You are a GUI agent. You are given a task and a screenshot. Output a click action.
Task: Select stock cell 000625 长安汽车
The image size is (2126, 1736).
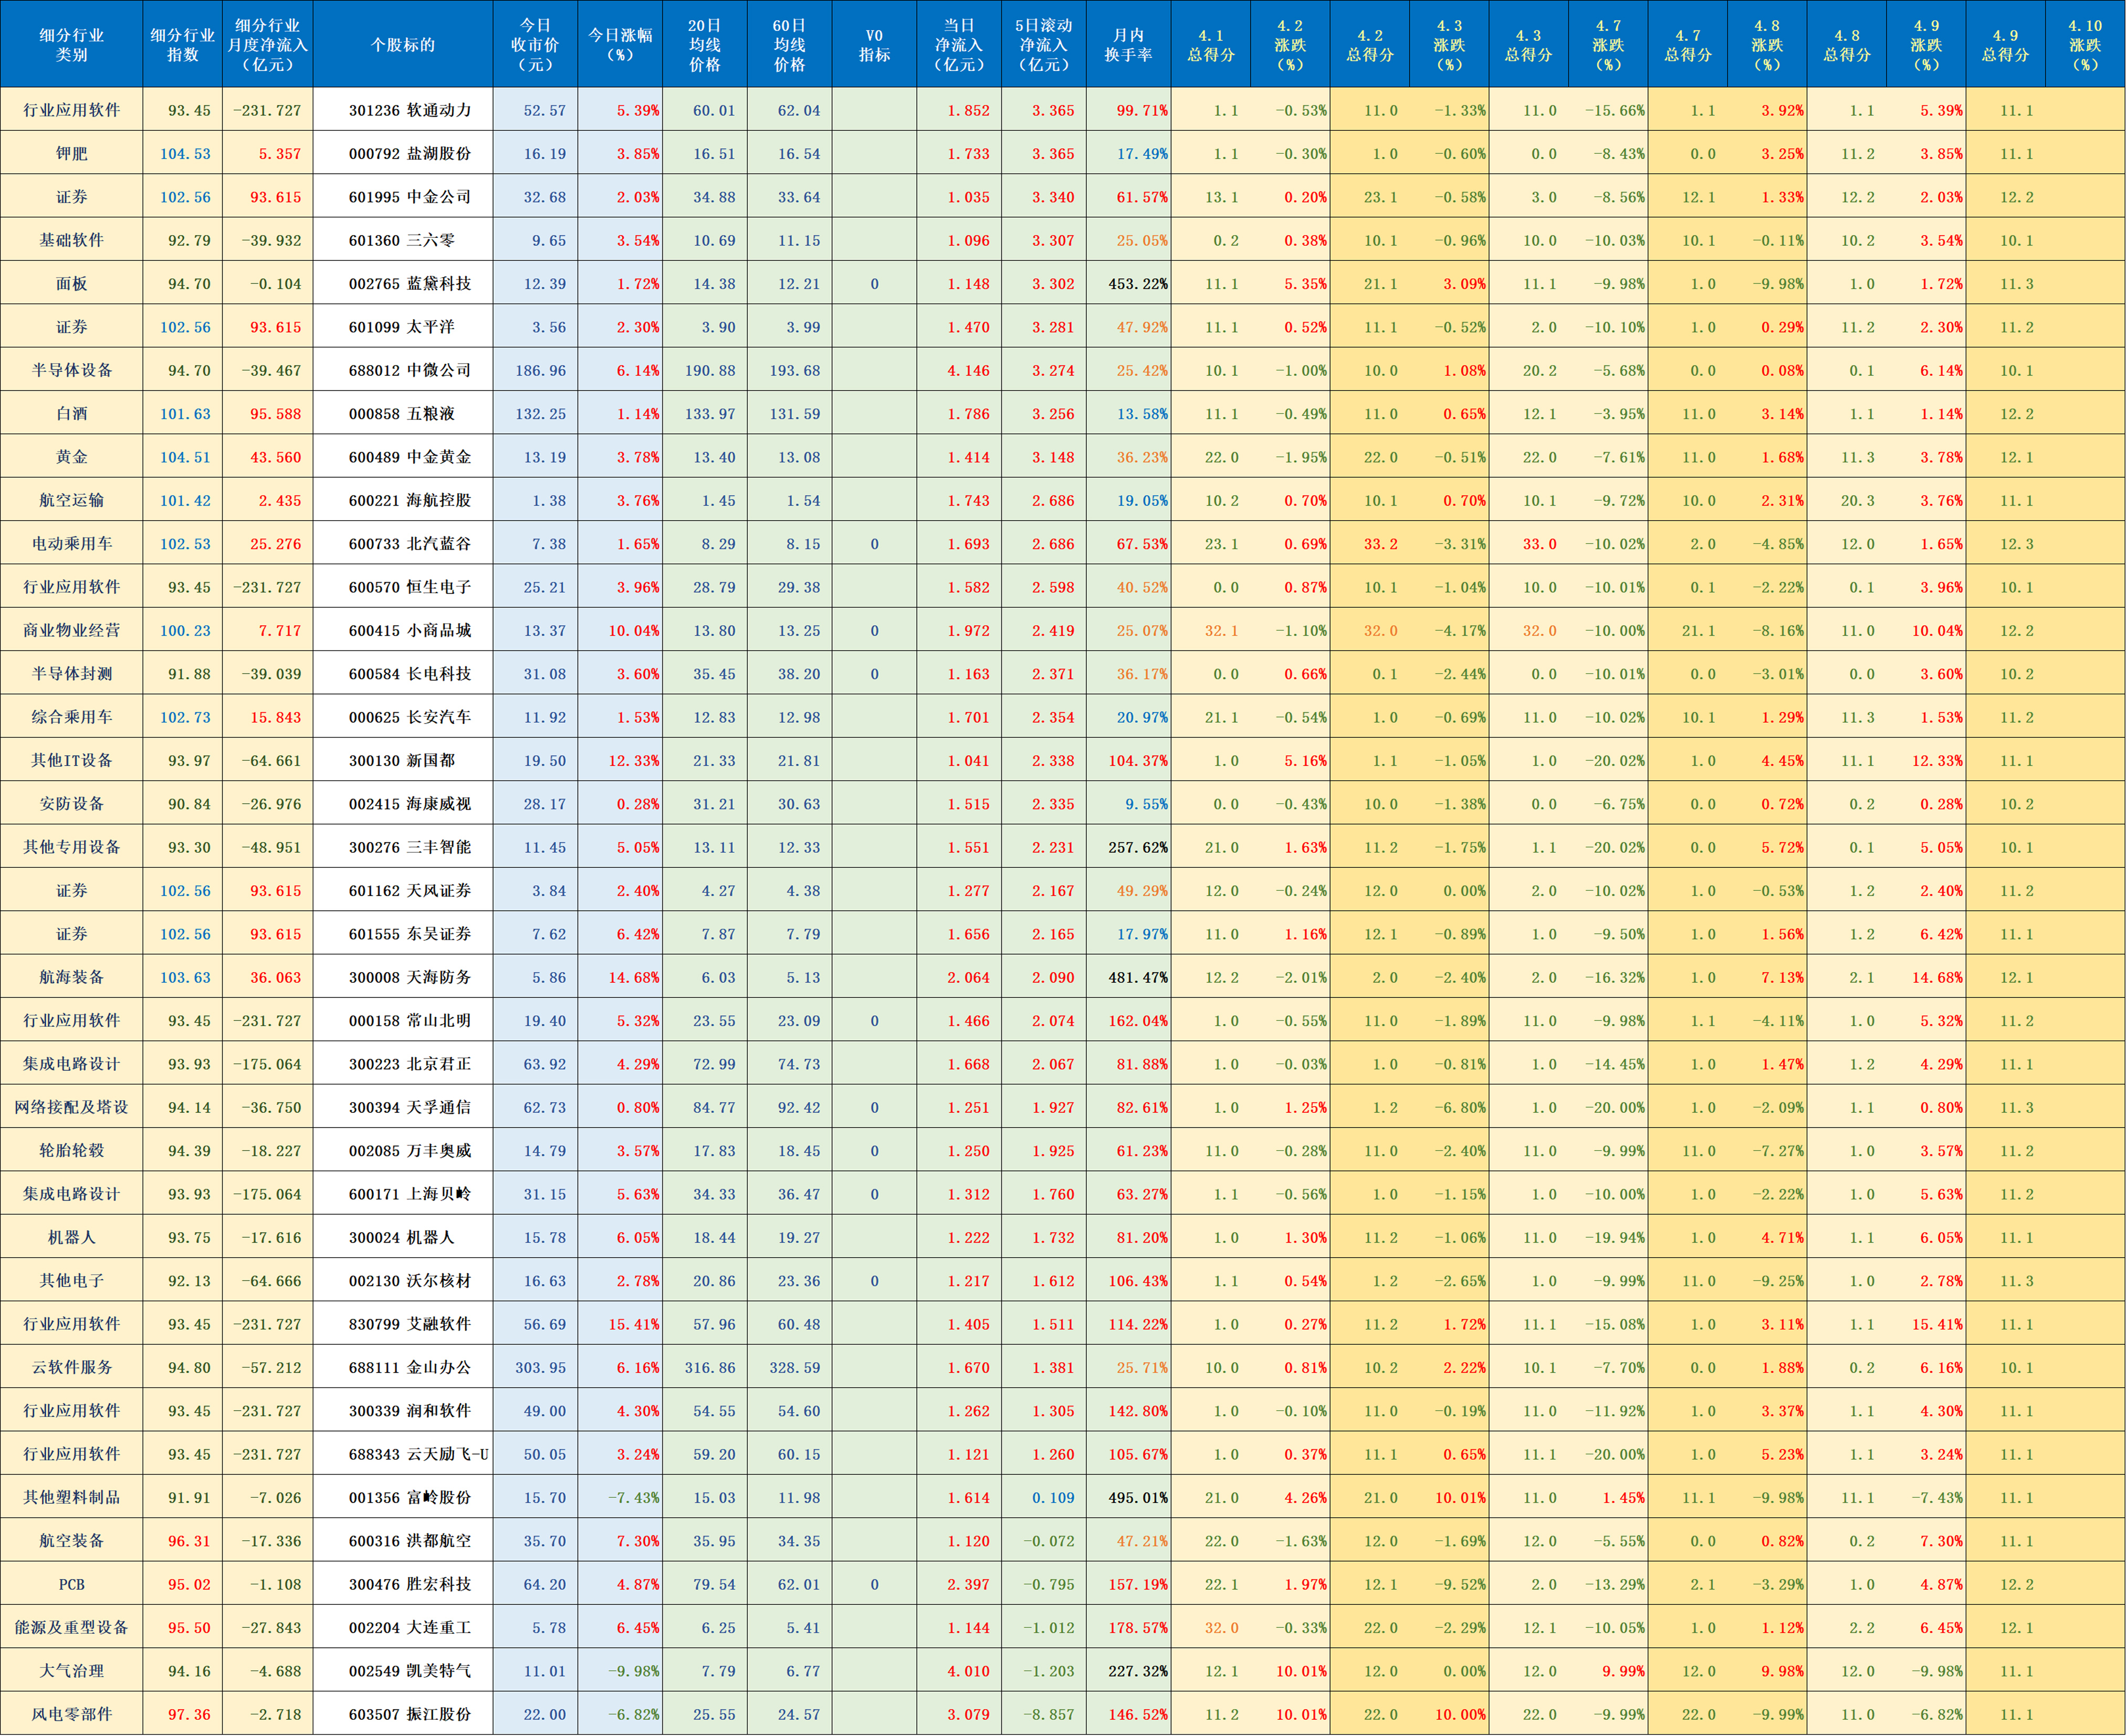click(x=403, y=717)
